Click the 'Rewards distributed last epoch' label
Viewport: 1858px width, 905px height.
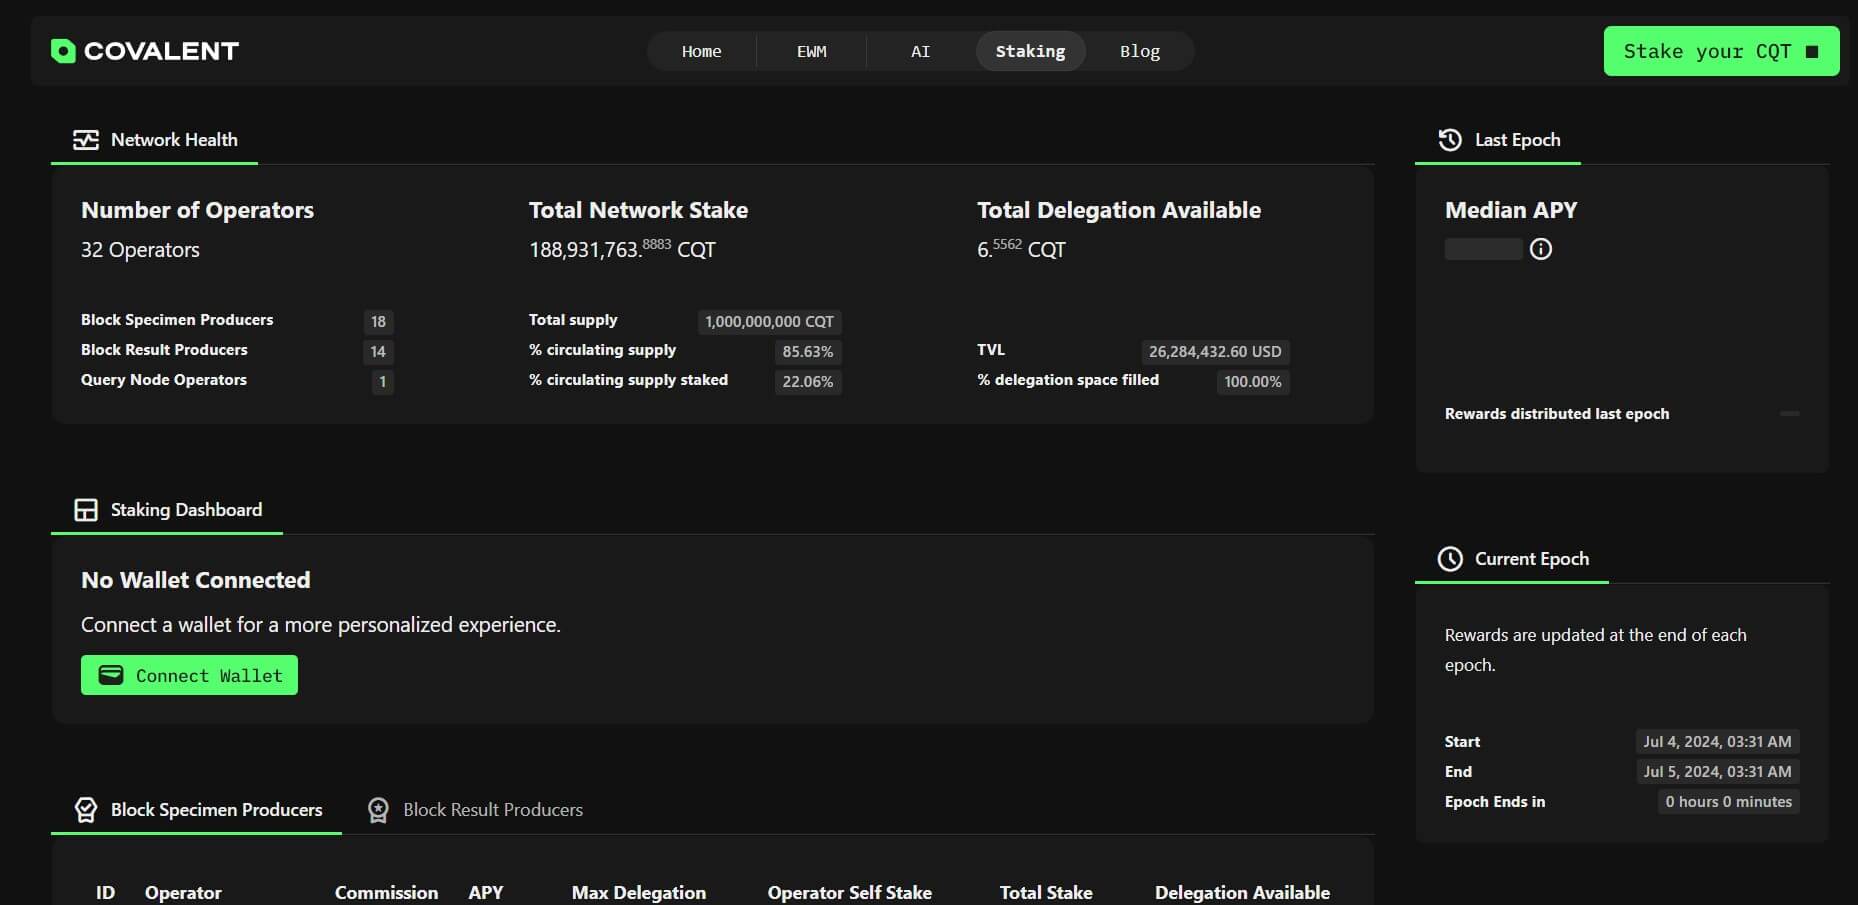pos(1557,414)
